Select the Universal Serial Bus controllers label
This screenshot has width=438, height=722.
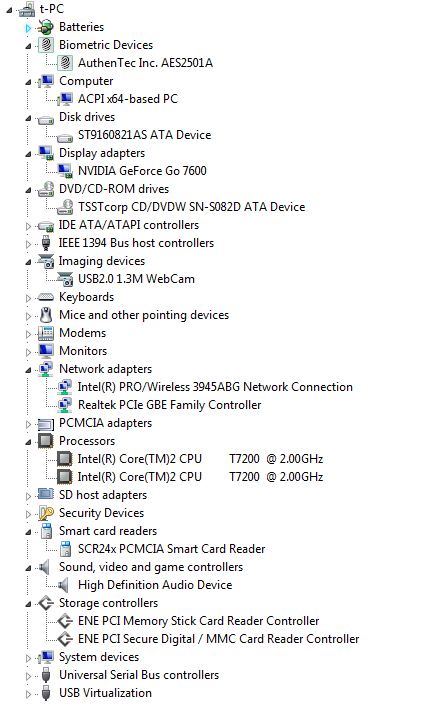(x=139, y=675)
